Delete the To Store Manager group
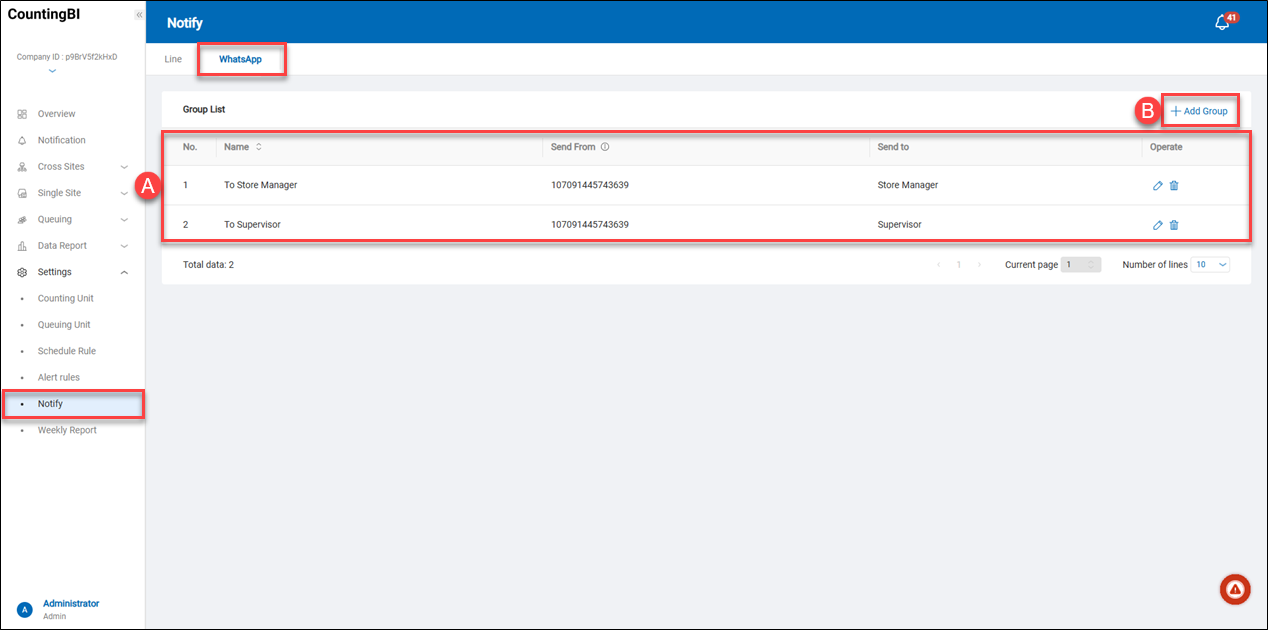The height and width of the screenshot is (630, 1268). [x=1174, y=185]
